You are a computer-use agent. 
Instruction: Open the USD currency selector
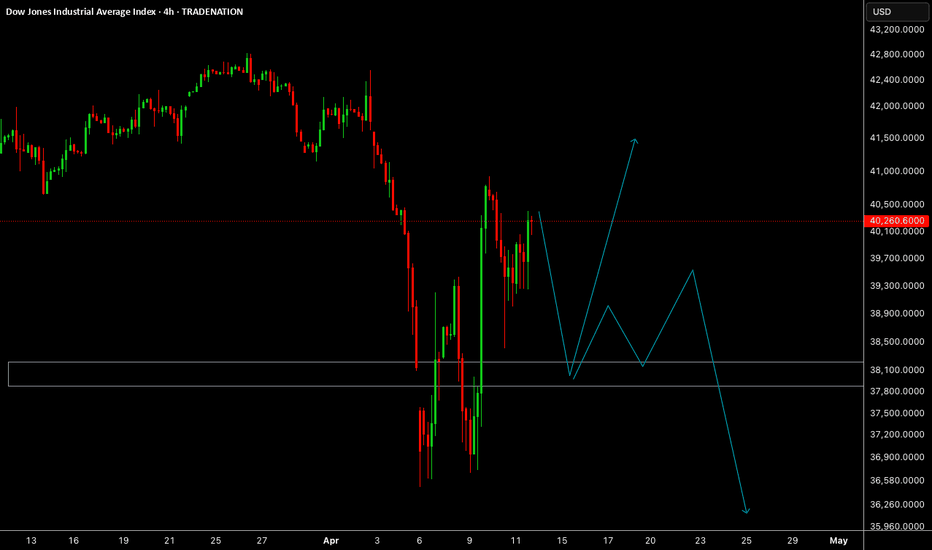[896, 11]
